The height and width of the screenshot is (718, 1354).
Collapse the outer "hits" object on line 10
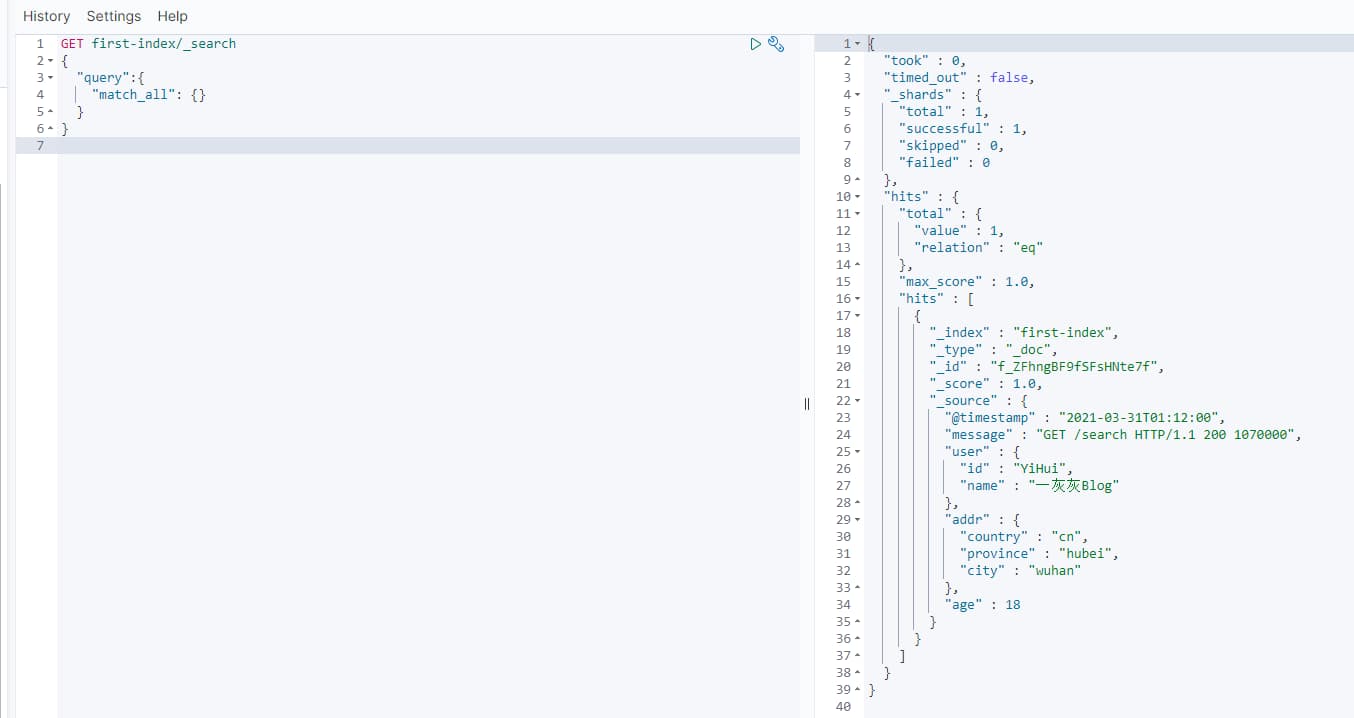pyautogui.click(x=857, y=197)
